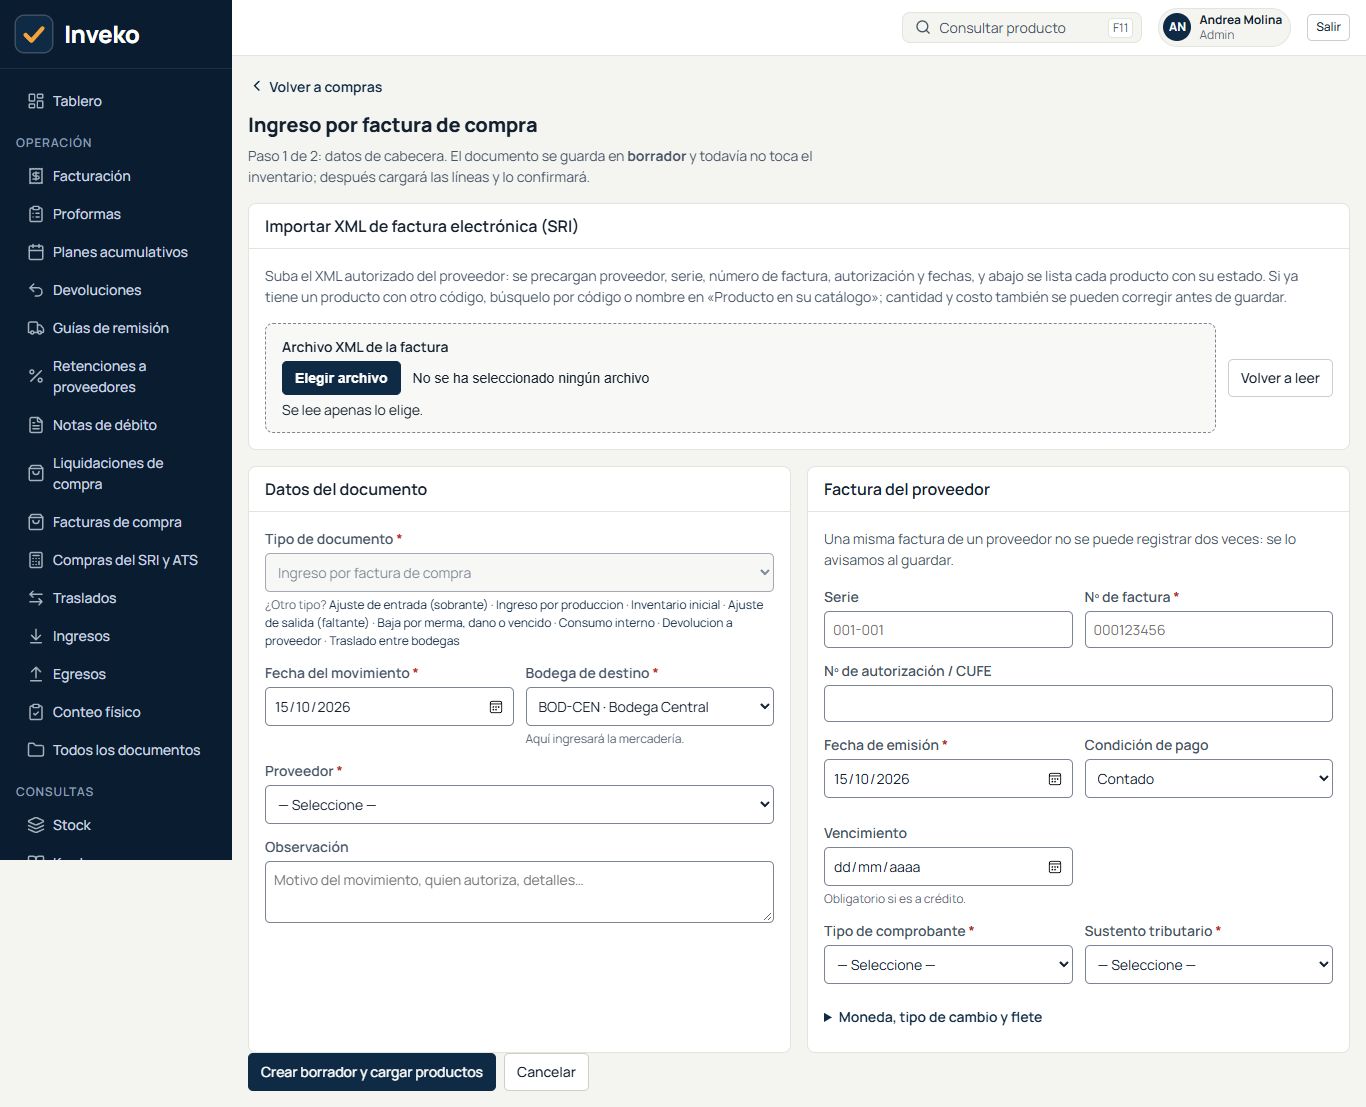
Task: Click Volver a compras back link
Action: click(x=316, y=87)
